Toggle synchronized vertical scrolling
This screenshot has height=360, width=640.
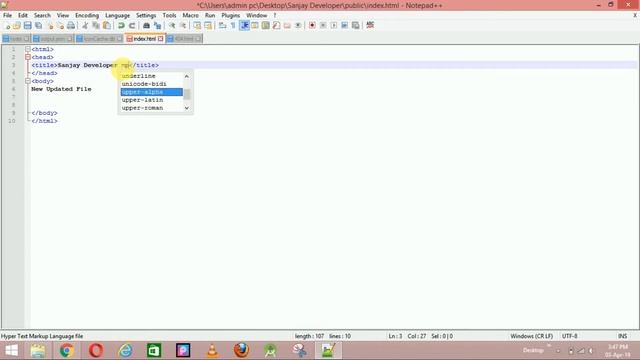tap(197, 26)
